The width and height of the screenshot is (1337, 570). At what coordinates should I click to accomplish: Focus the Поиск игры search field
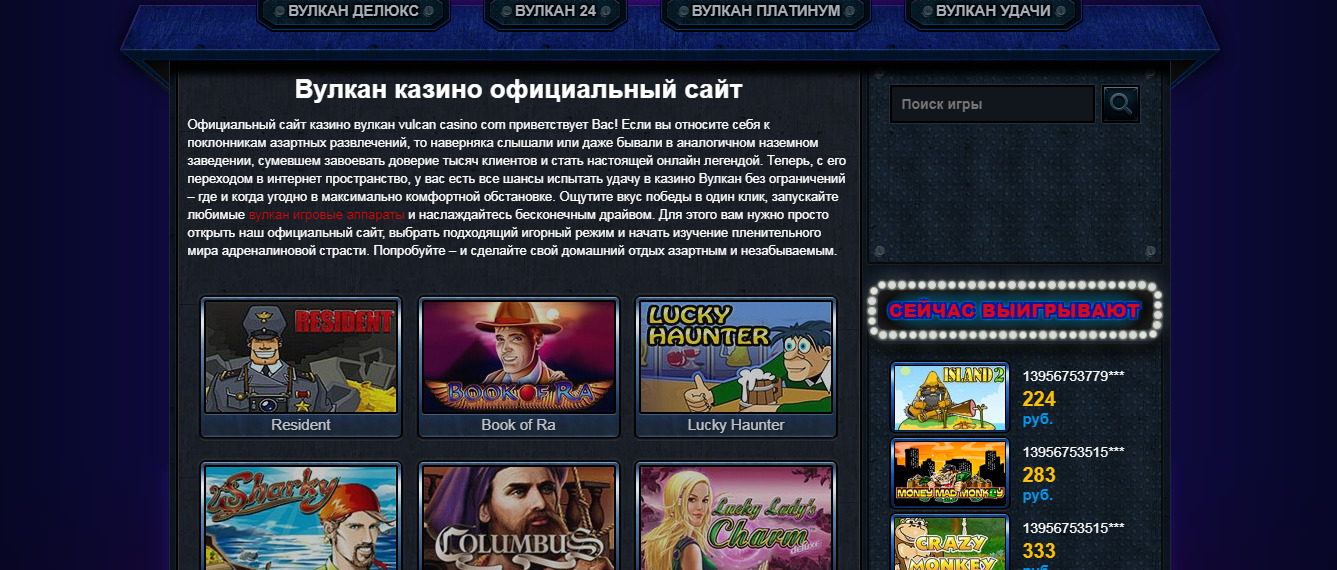[x=992, y=104]
